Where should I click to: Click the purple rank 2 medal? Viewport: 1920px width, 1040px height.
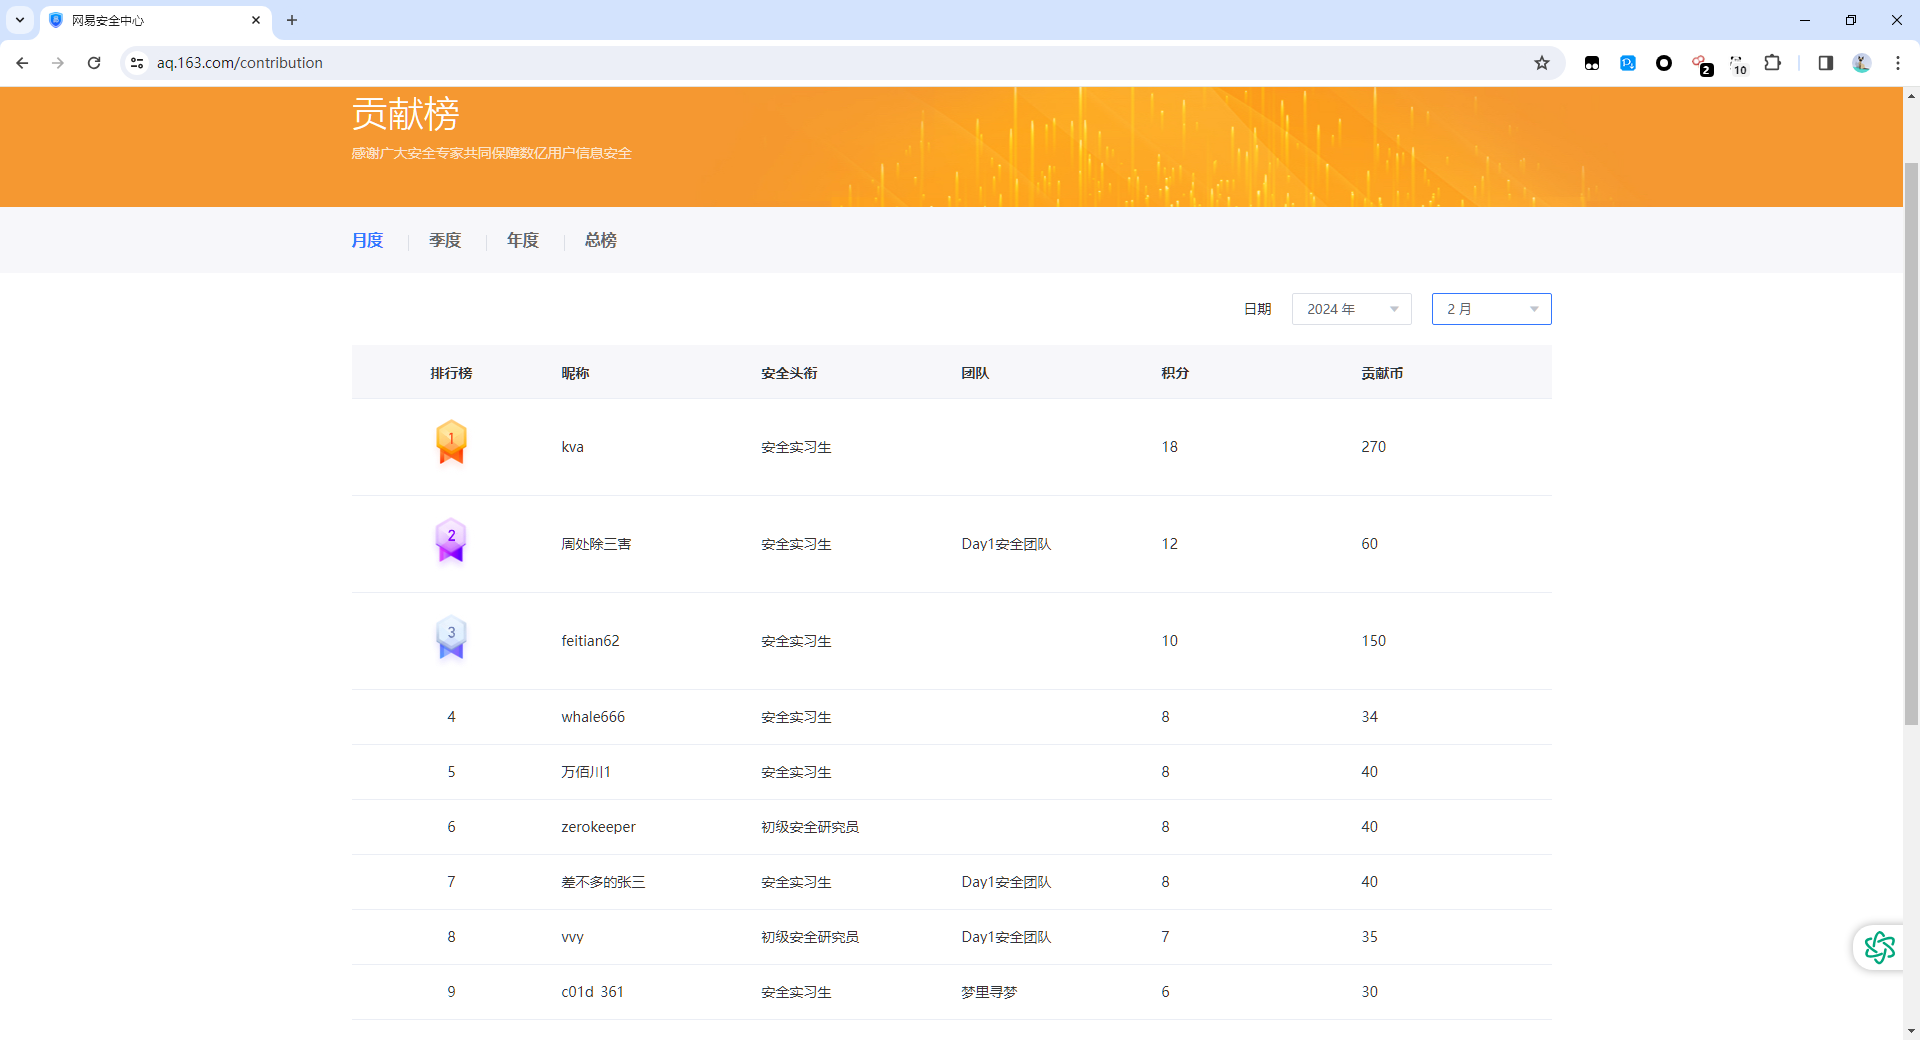pos(451,540)
